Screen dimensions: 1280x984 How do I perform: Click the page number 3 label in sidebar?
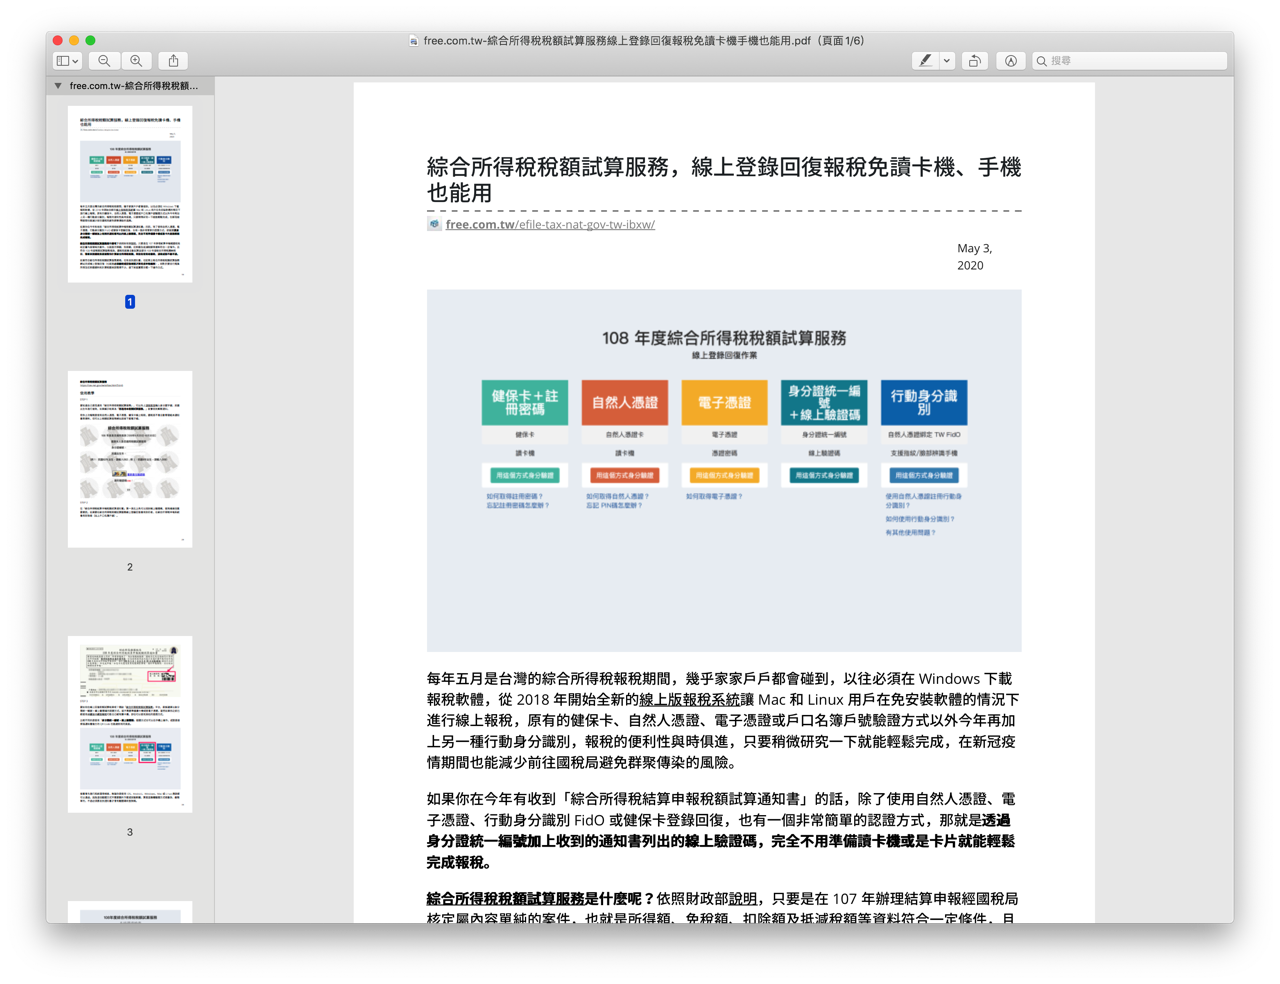point(130,832)
